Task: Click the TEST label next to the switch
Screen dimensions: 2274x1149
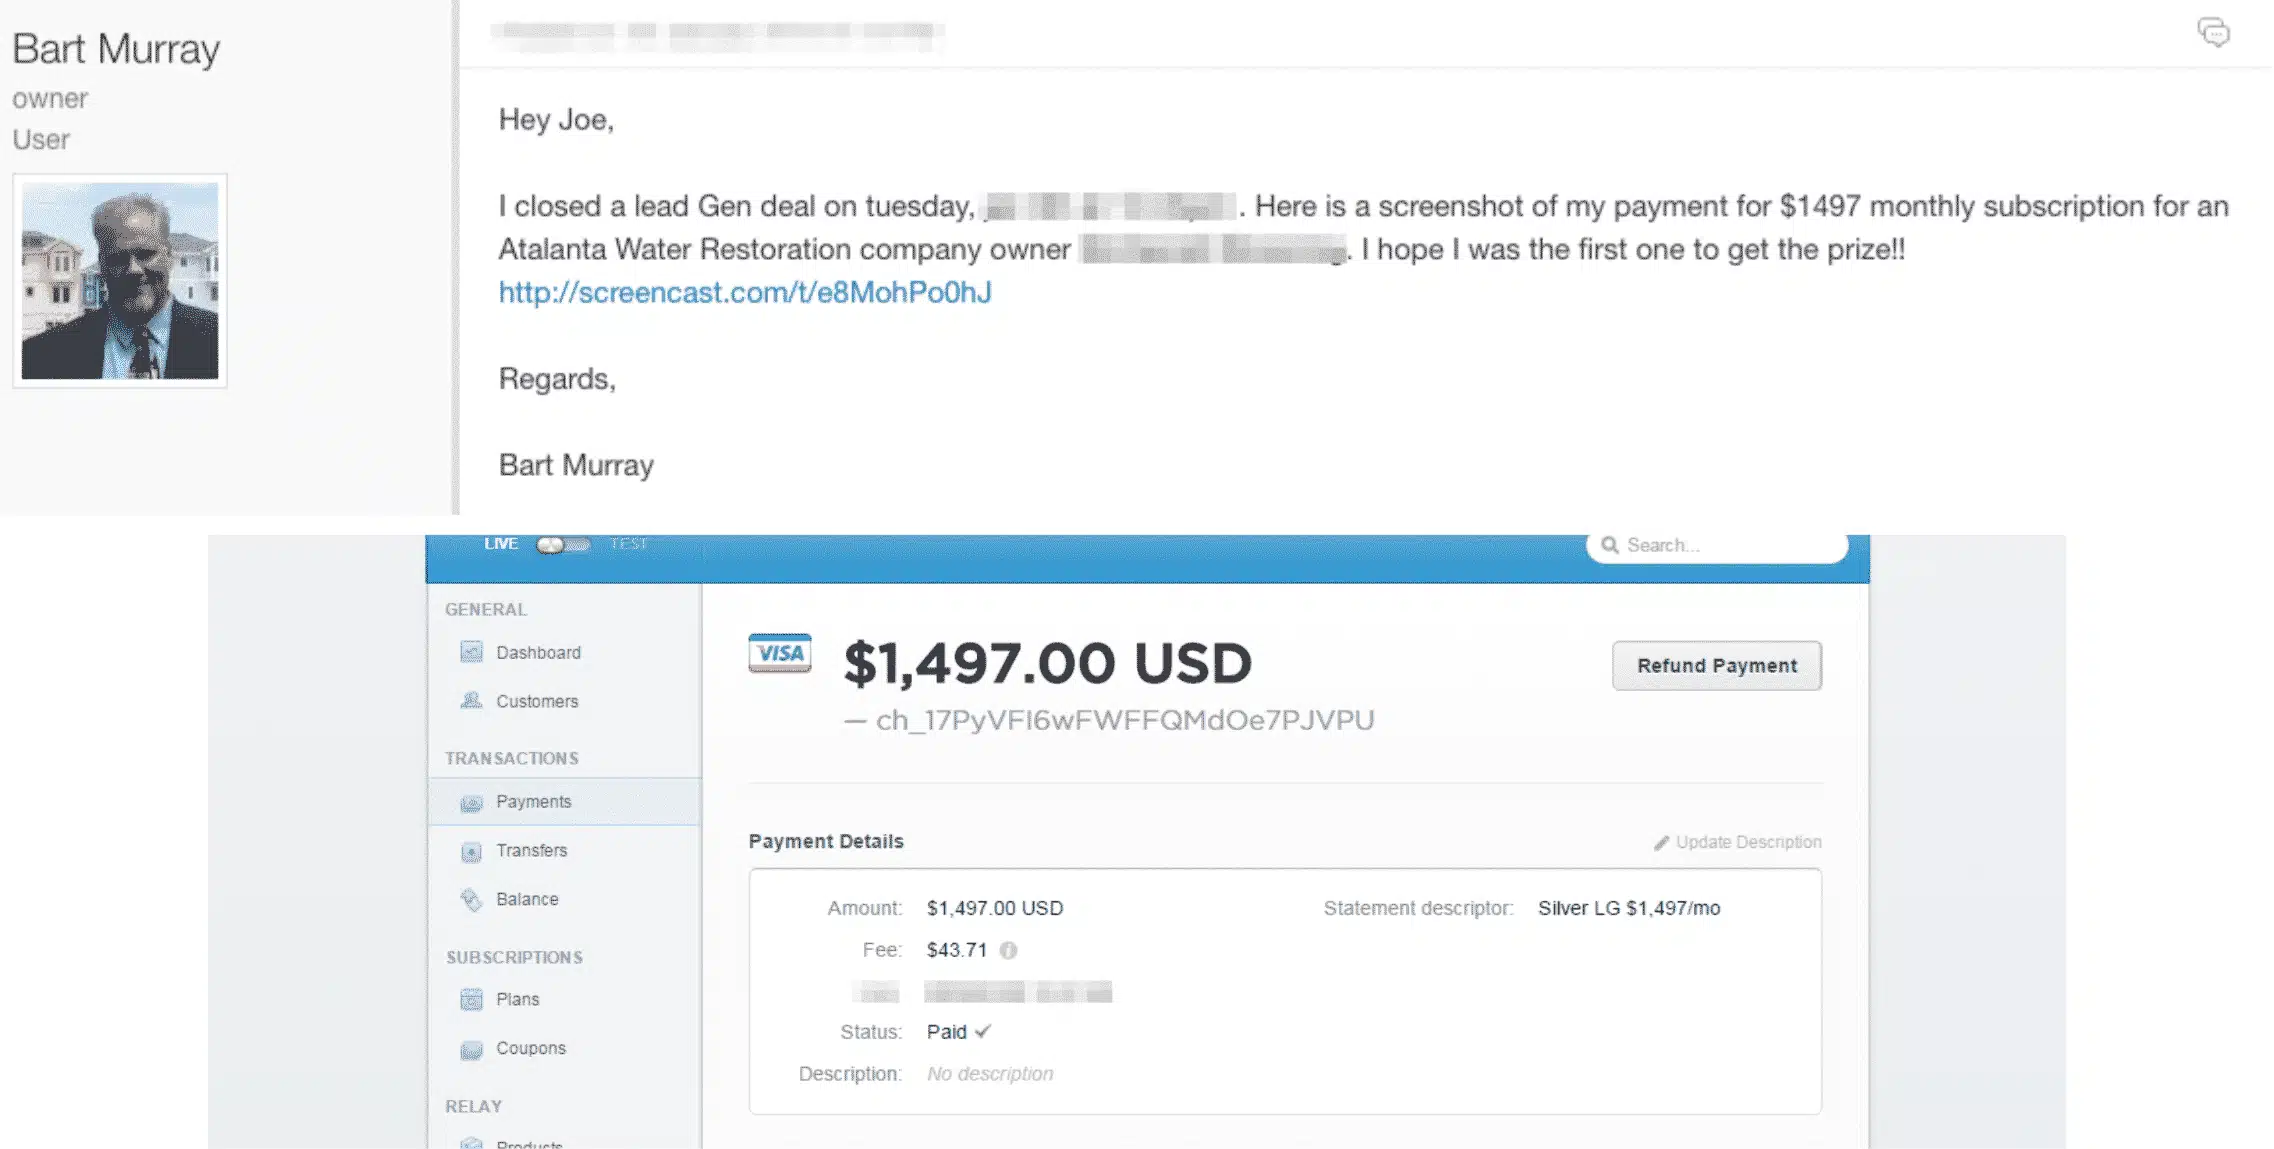Action: pos(628,544)
